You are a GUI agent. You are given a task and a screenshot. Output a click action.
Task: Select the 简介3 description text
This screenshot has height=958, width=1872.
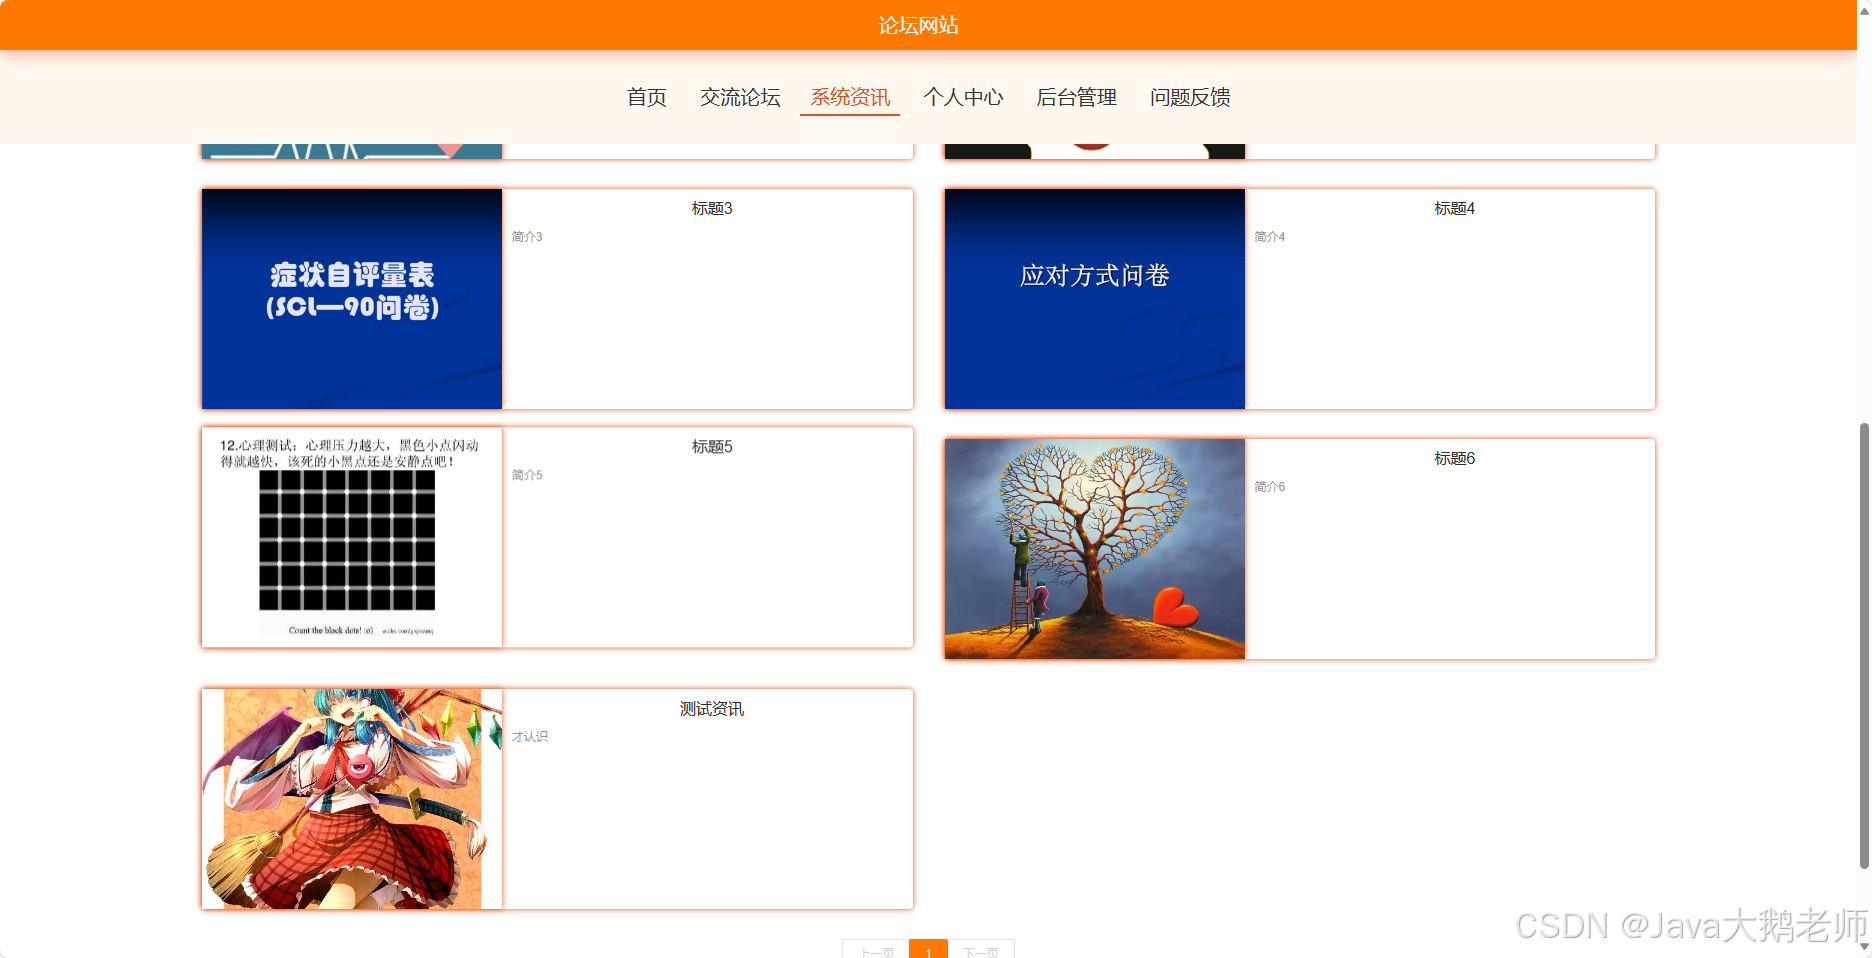coord(527,237)
